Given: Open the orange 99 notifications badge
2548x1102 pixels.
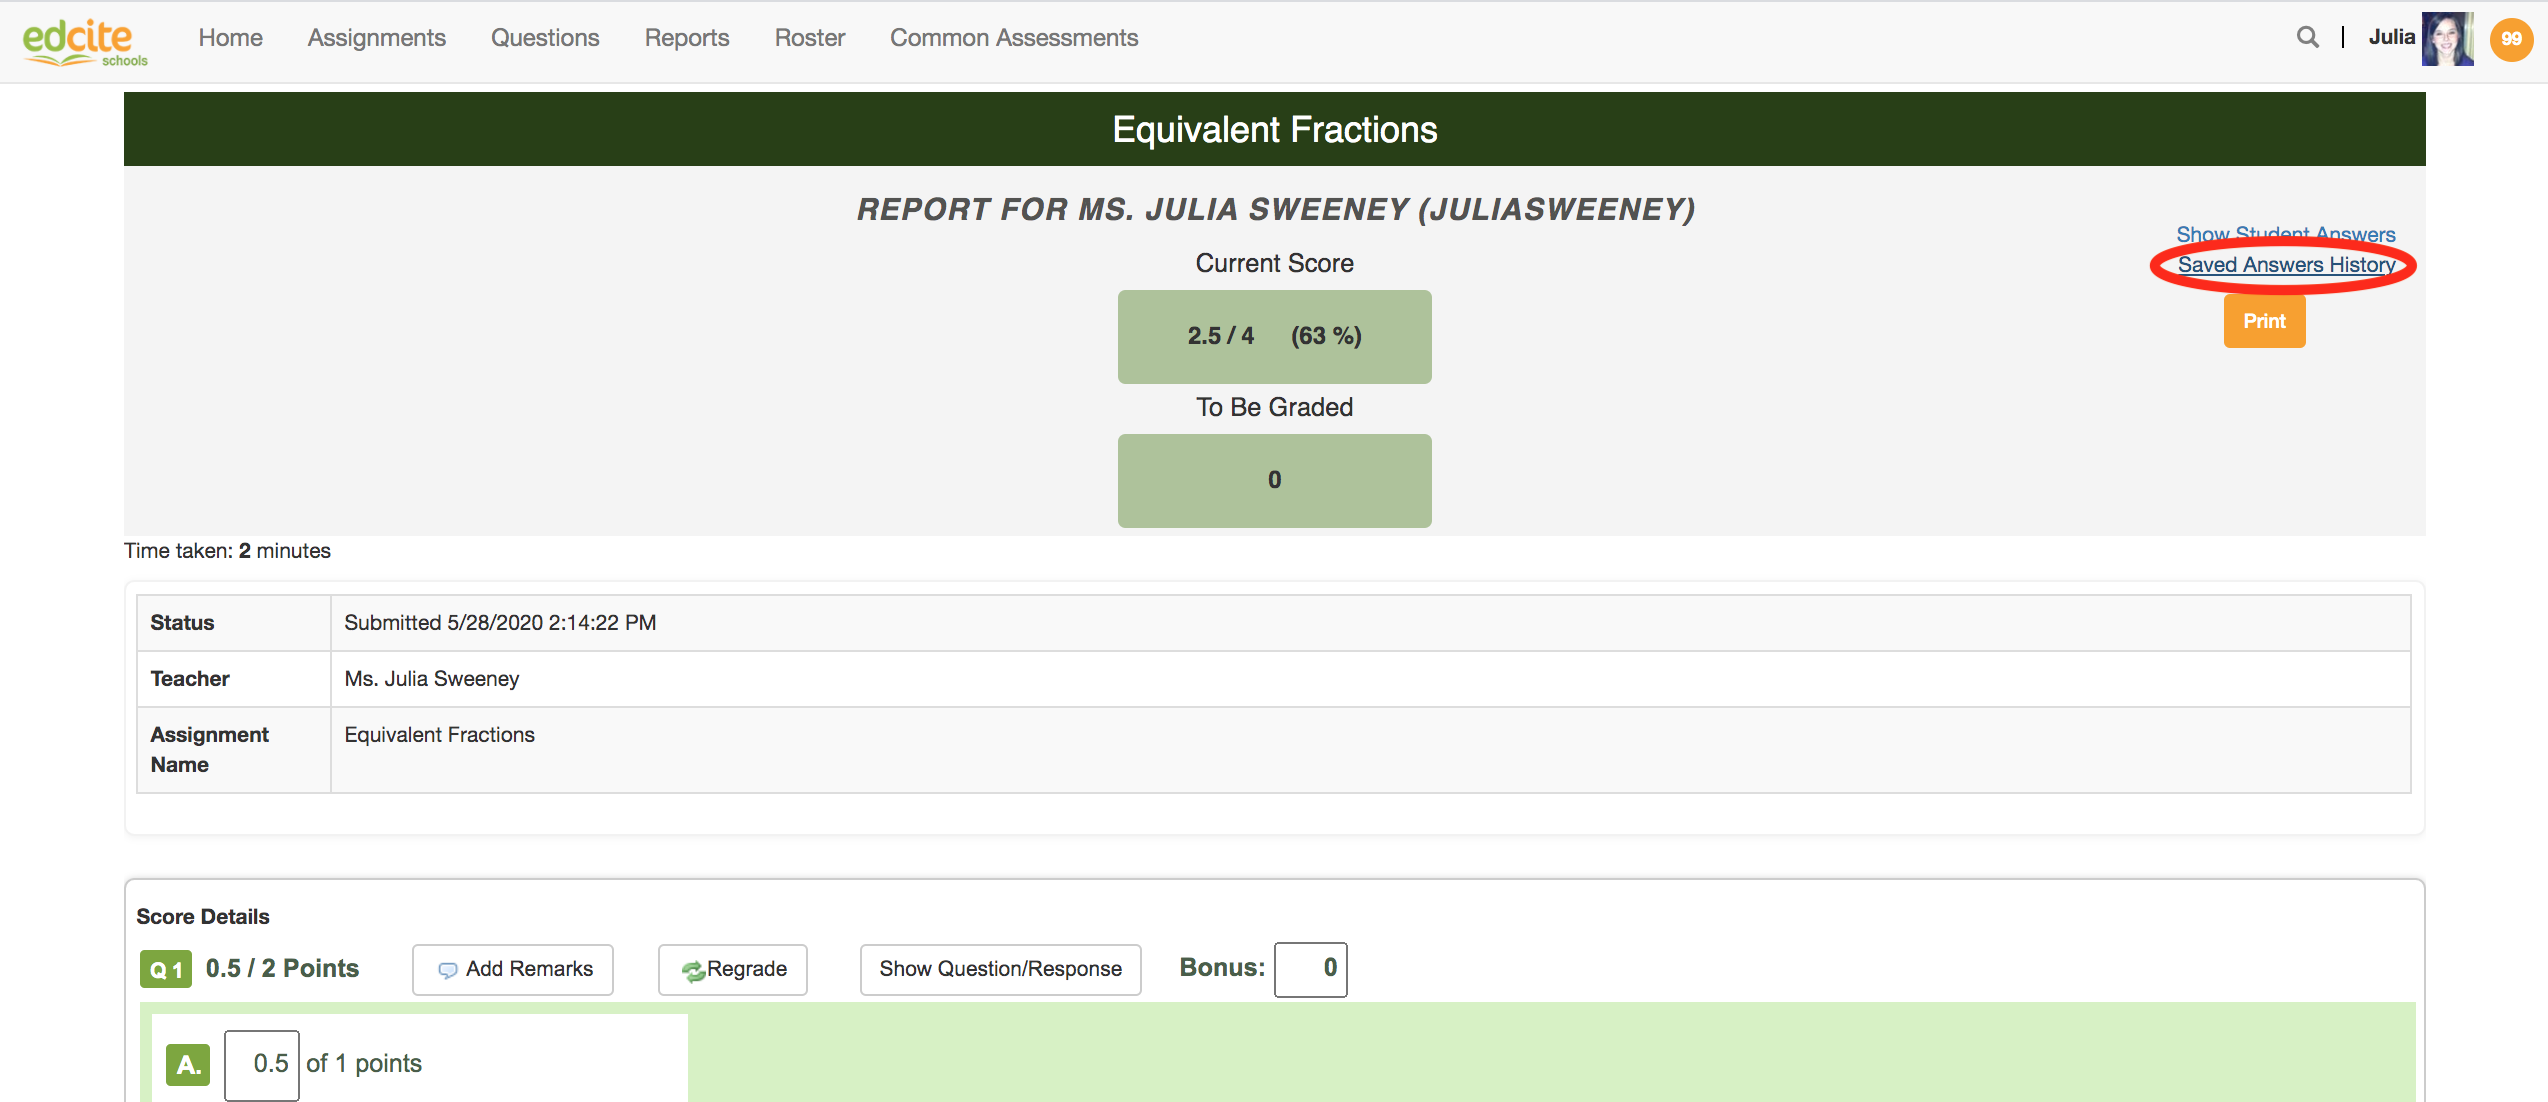Looking at the screenshot, I should pyautogui.click(x=2512, y=39).
